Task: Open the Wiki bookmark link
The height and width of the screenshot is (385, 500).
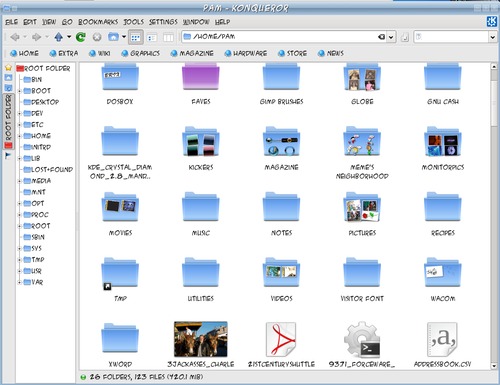Action: point(100,53)
